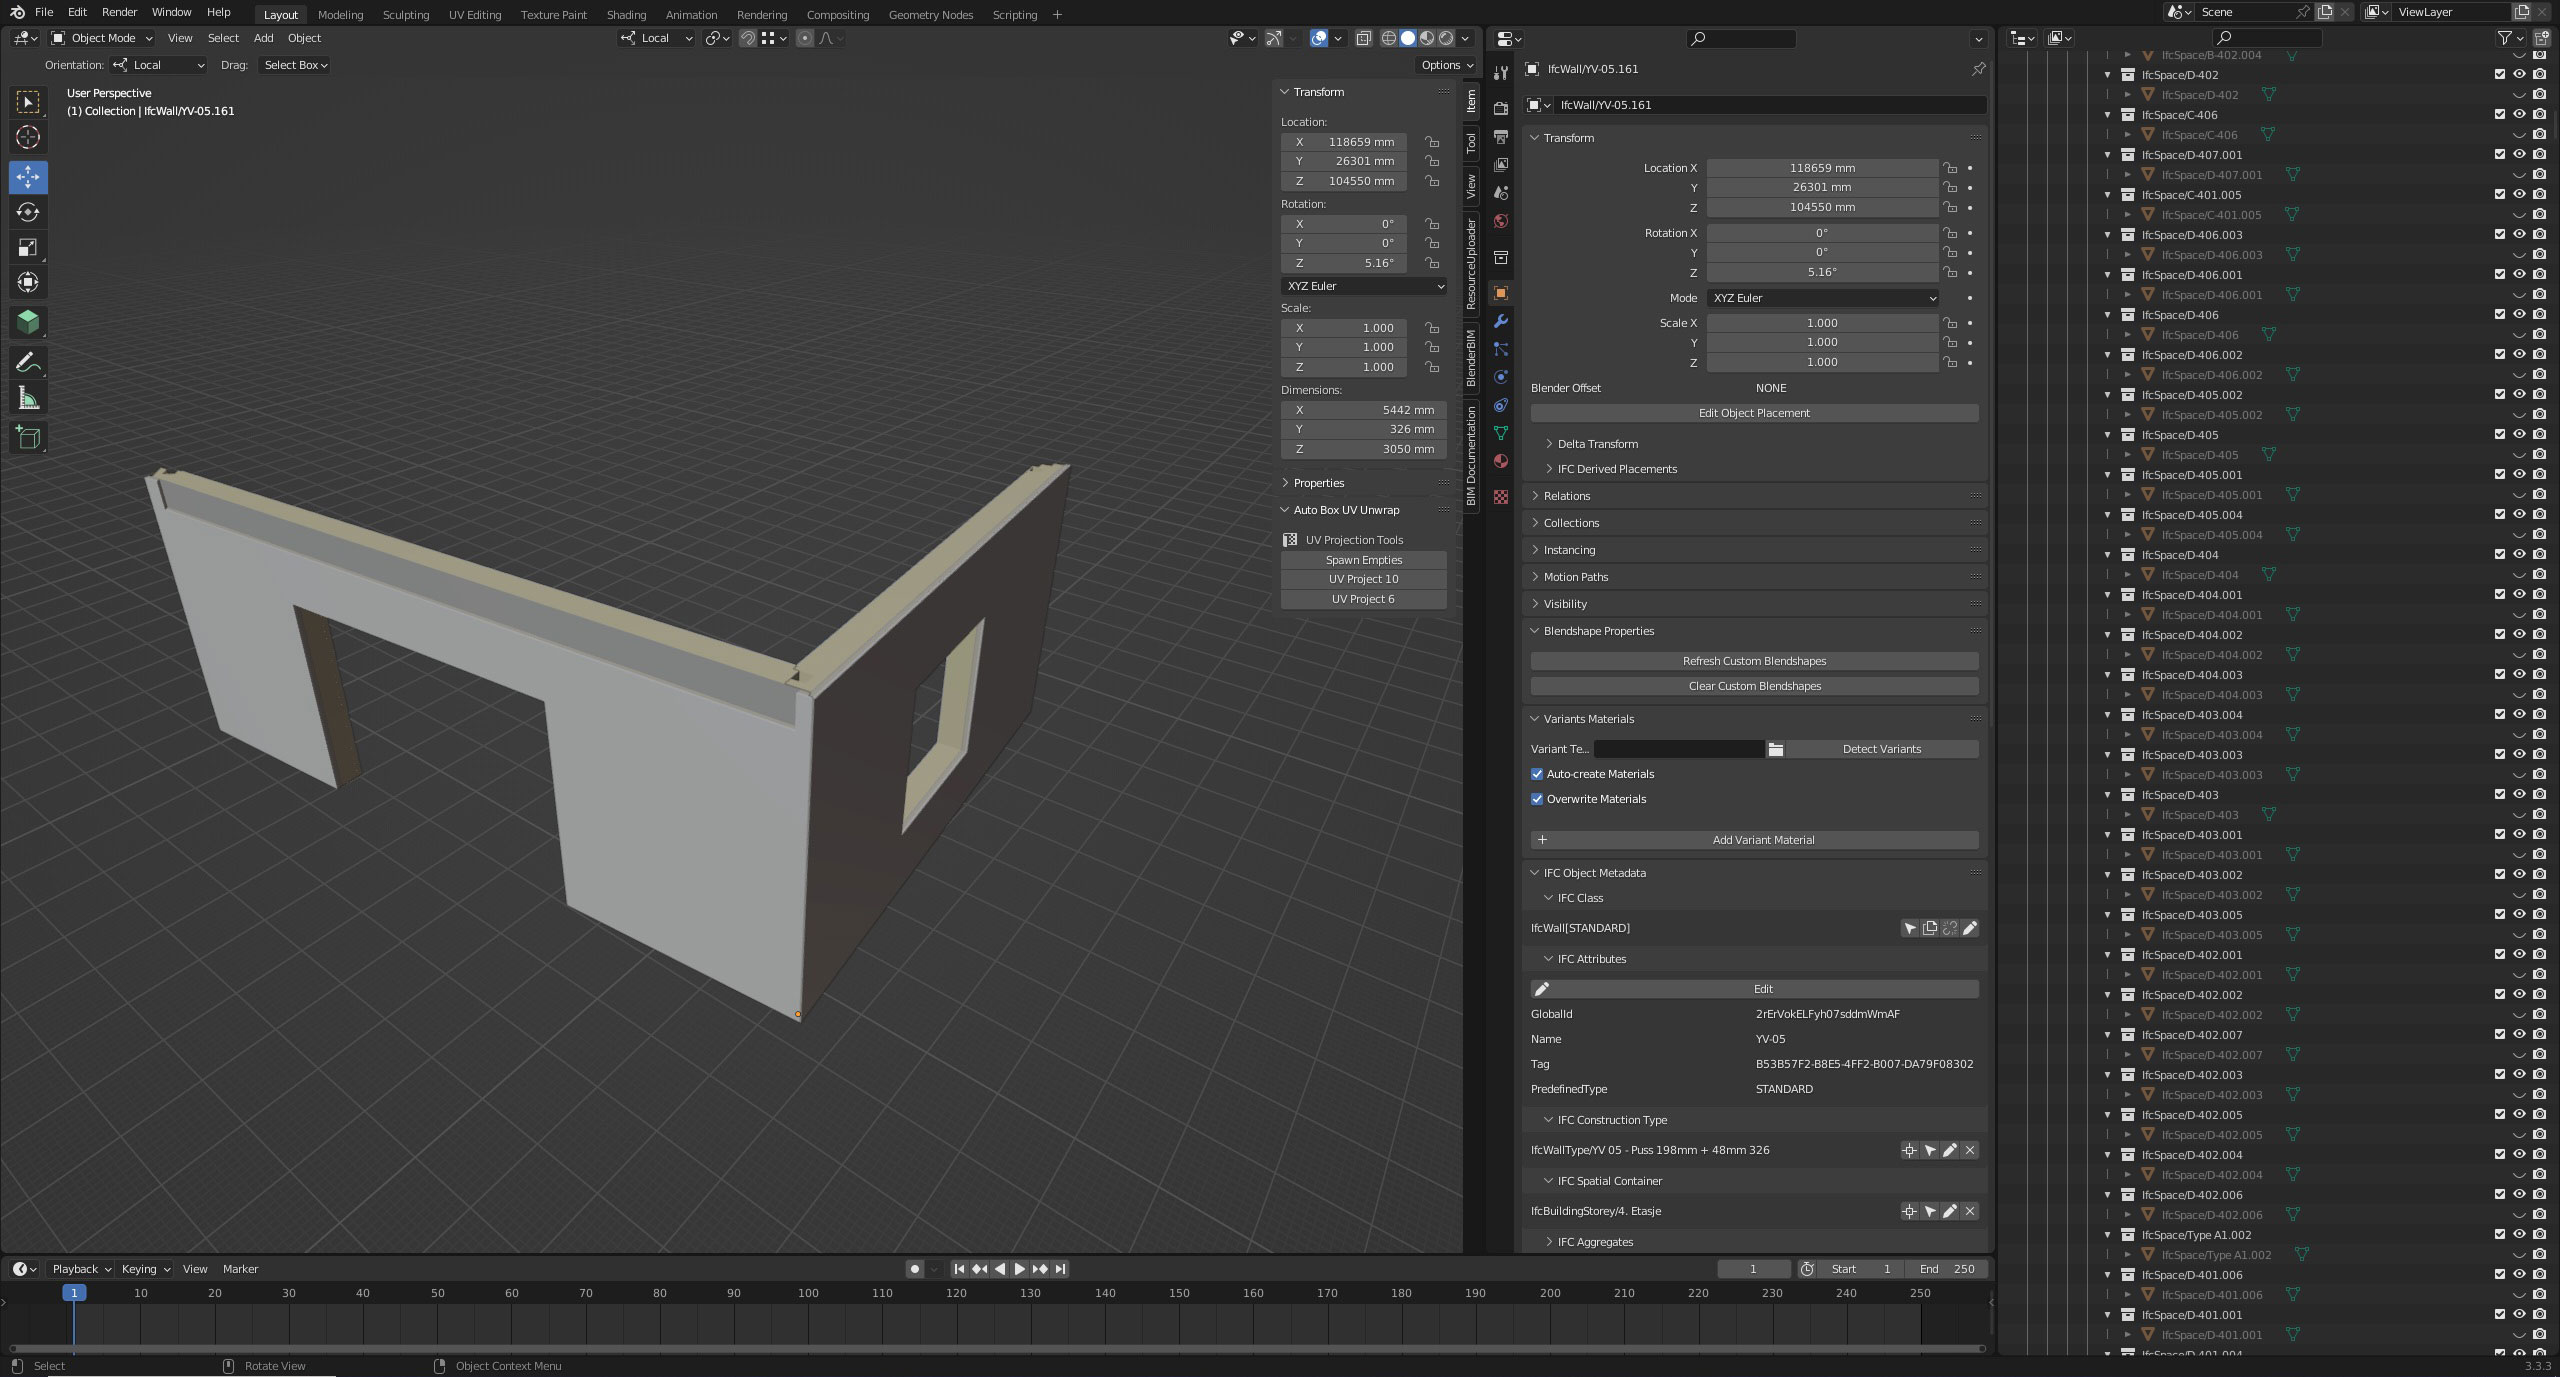Click the pencil icon next to IfcWall[STANDARD]

(x=1969, y=928)
